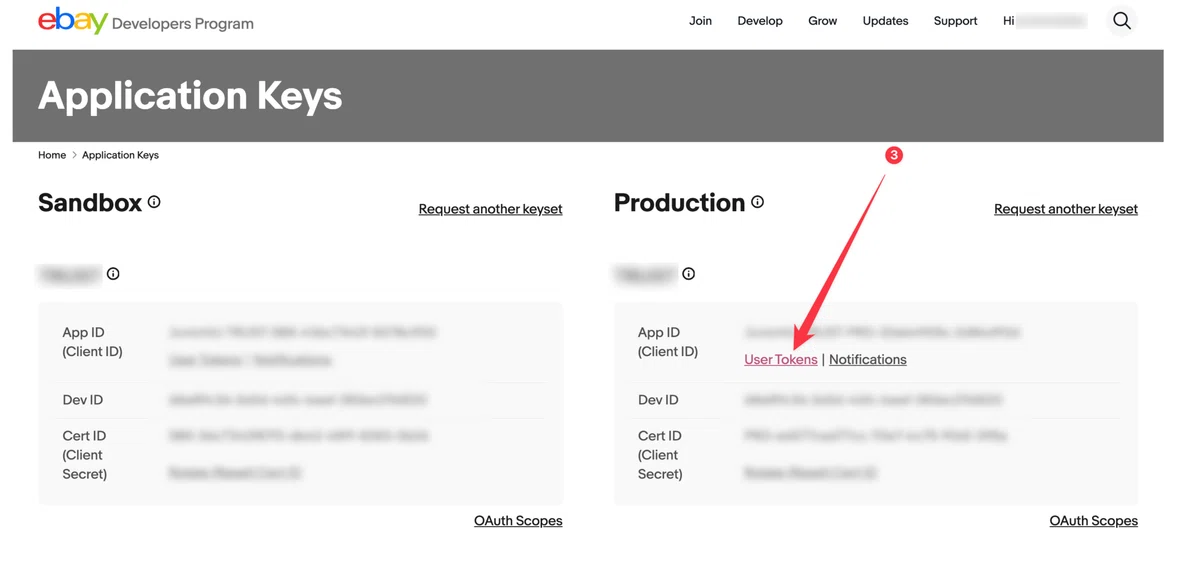This screenshot has height=572, width=1200.
Task: Open the Develop menu
Action: click(760, 21)
